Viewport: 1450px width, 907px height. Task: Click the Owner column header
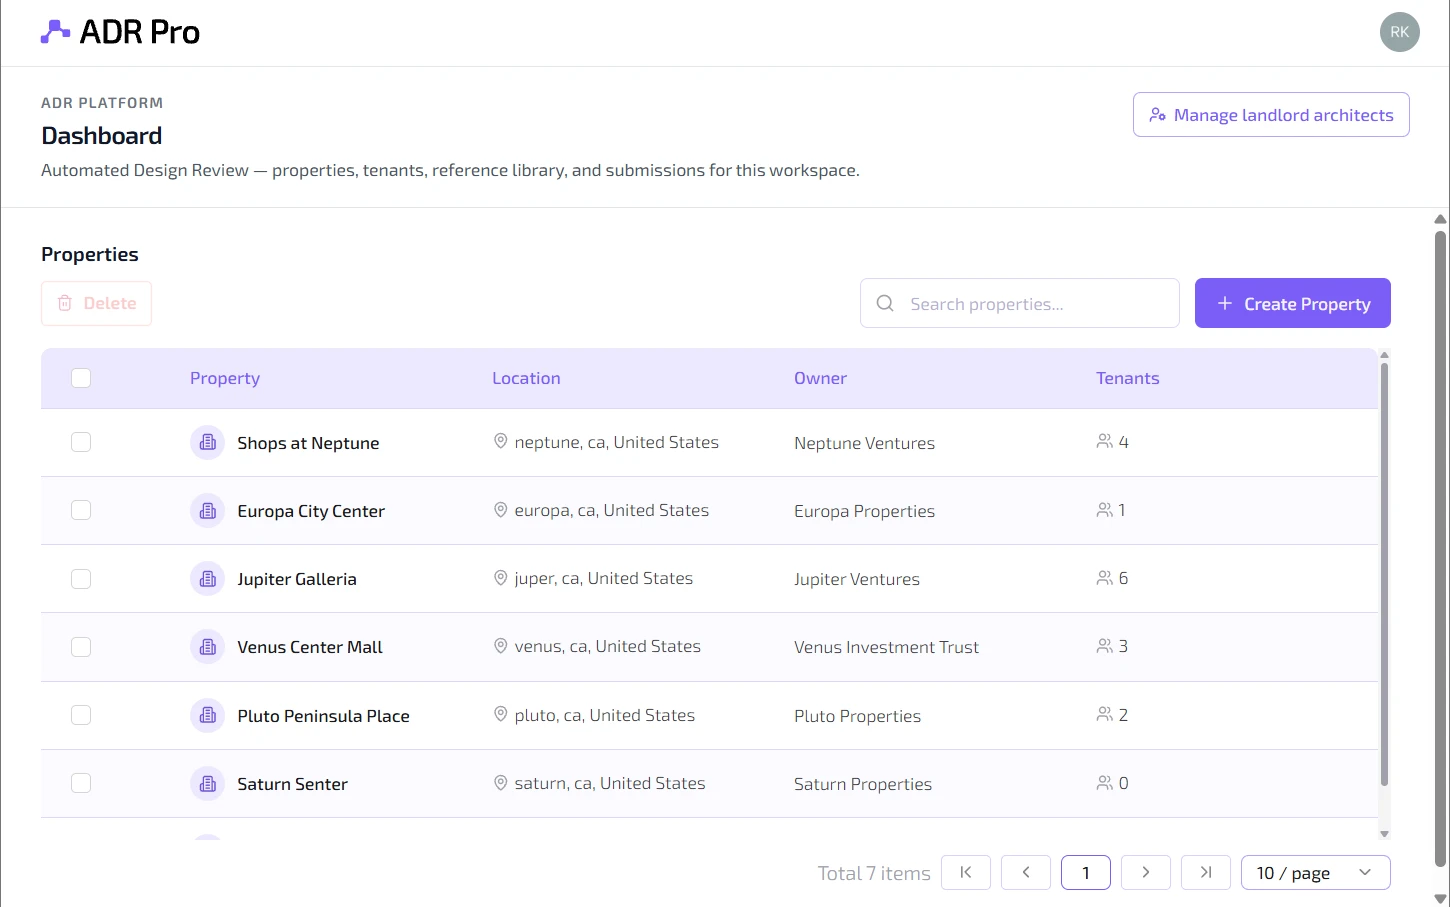(x=820, y=378)
